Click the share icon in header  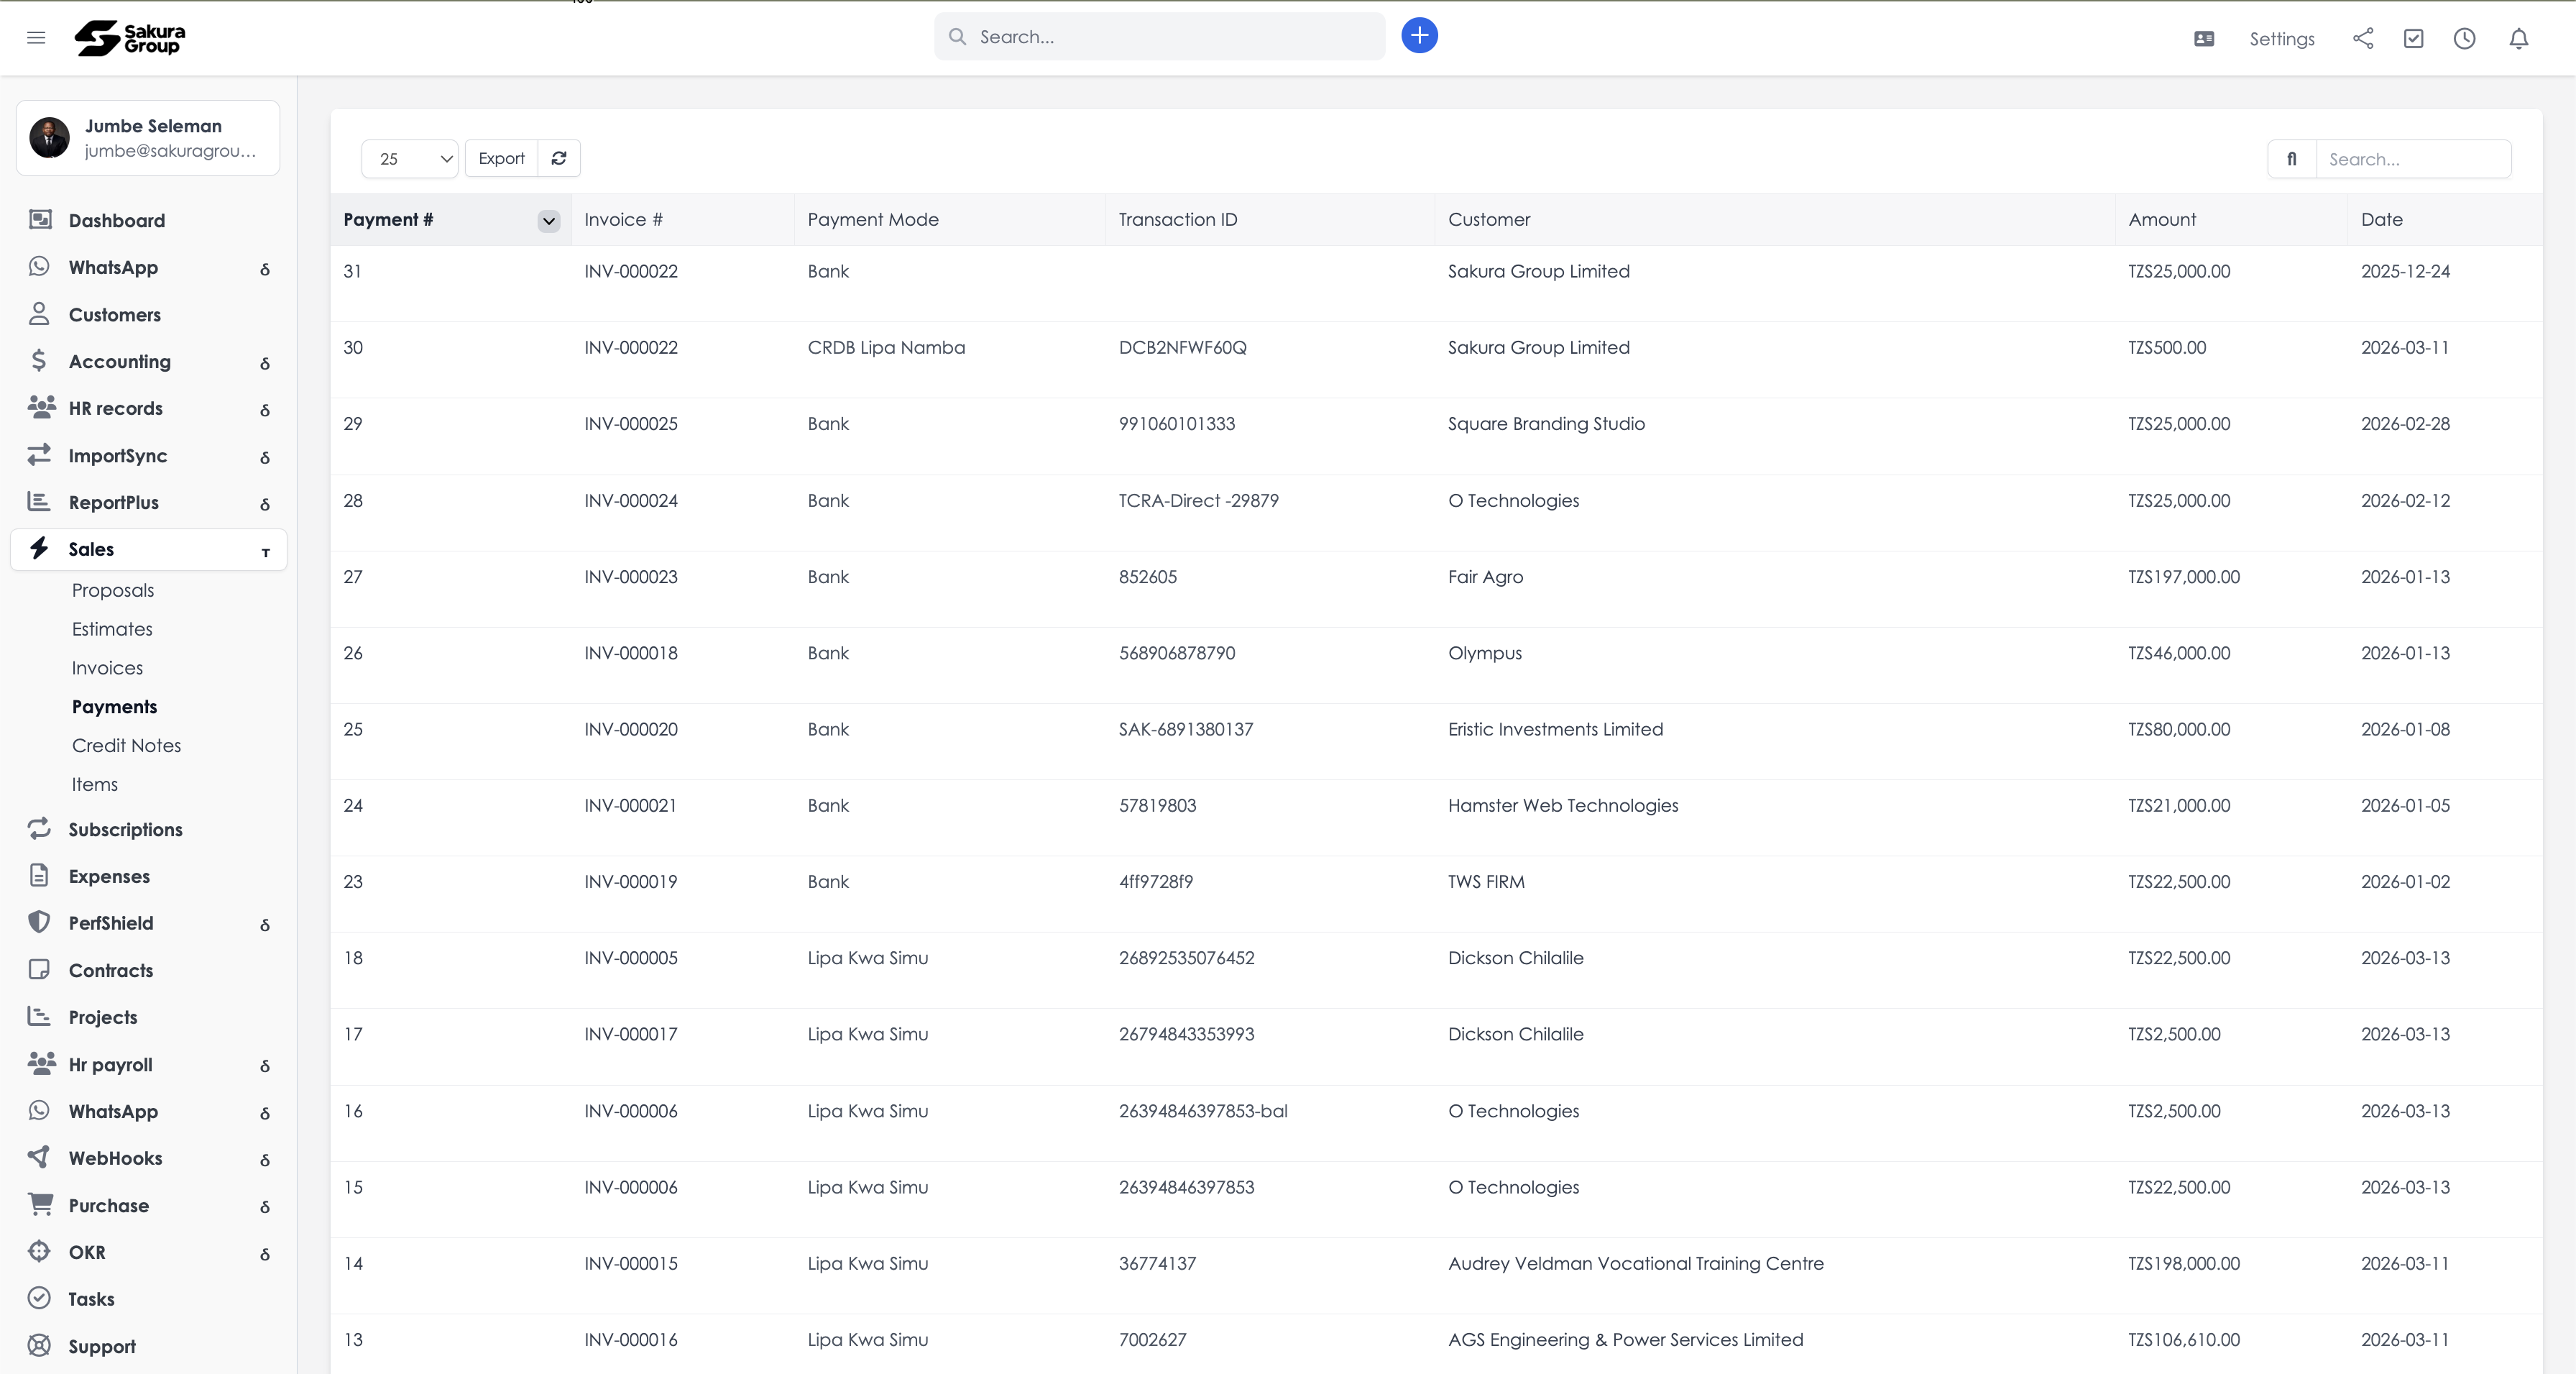pyautogui.click(x=2363, y=39)
